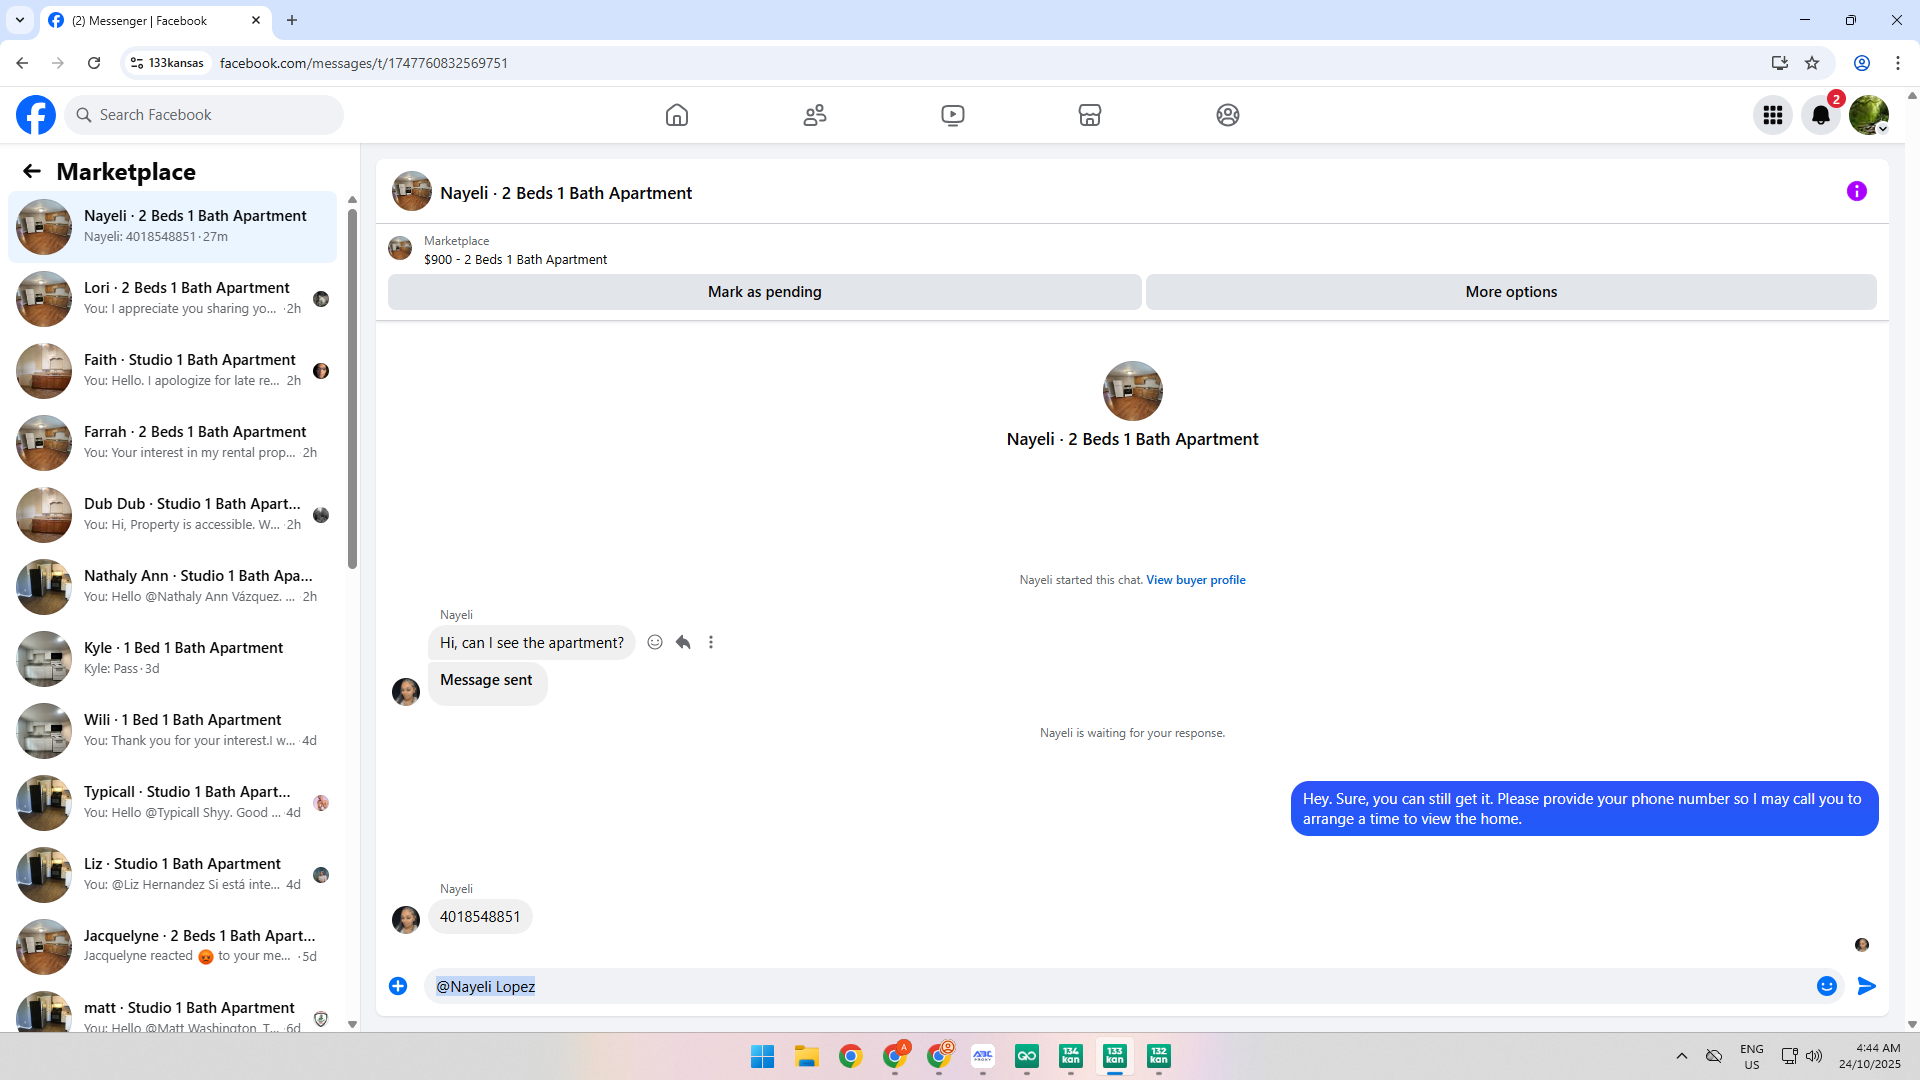Click Mark as pending button
The width and height of the screenshot is (1920, 1080).
click(765, 292)
